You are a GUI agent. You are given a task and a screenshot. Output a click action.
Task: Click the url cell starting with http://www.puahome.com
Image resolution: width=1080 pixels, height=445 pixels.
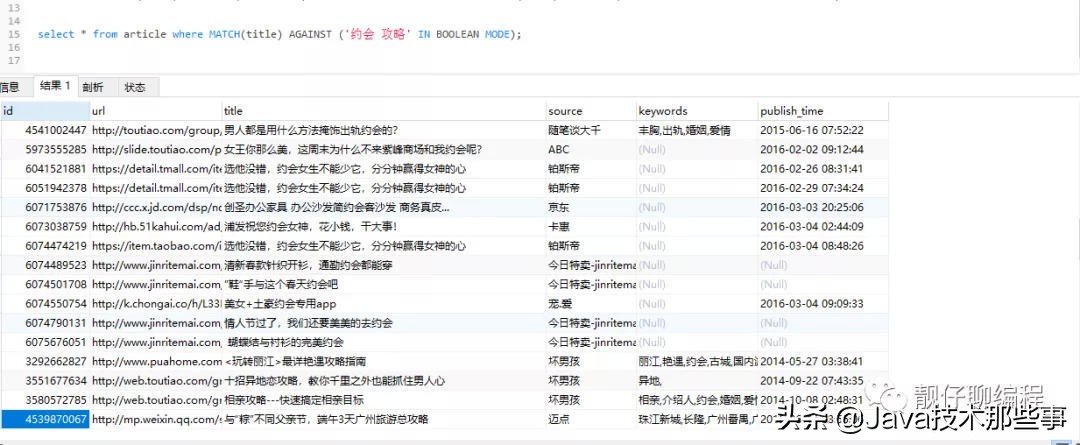[x=155, y=362]
